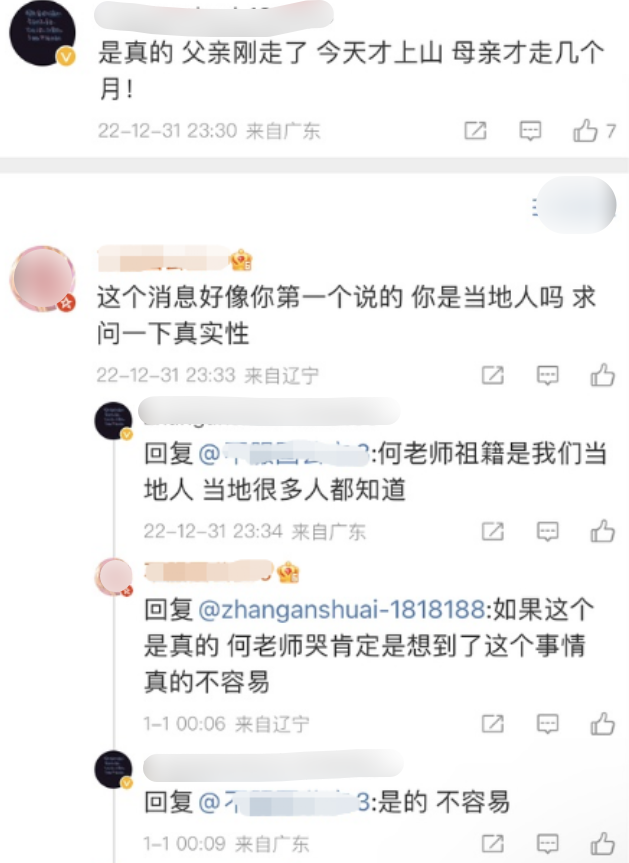Reply to the 23:33 Liaoning comment
Viewport: 629px width, 863px height.
tap(548, 375)
